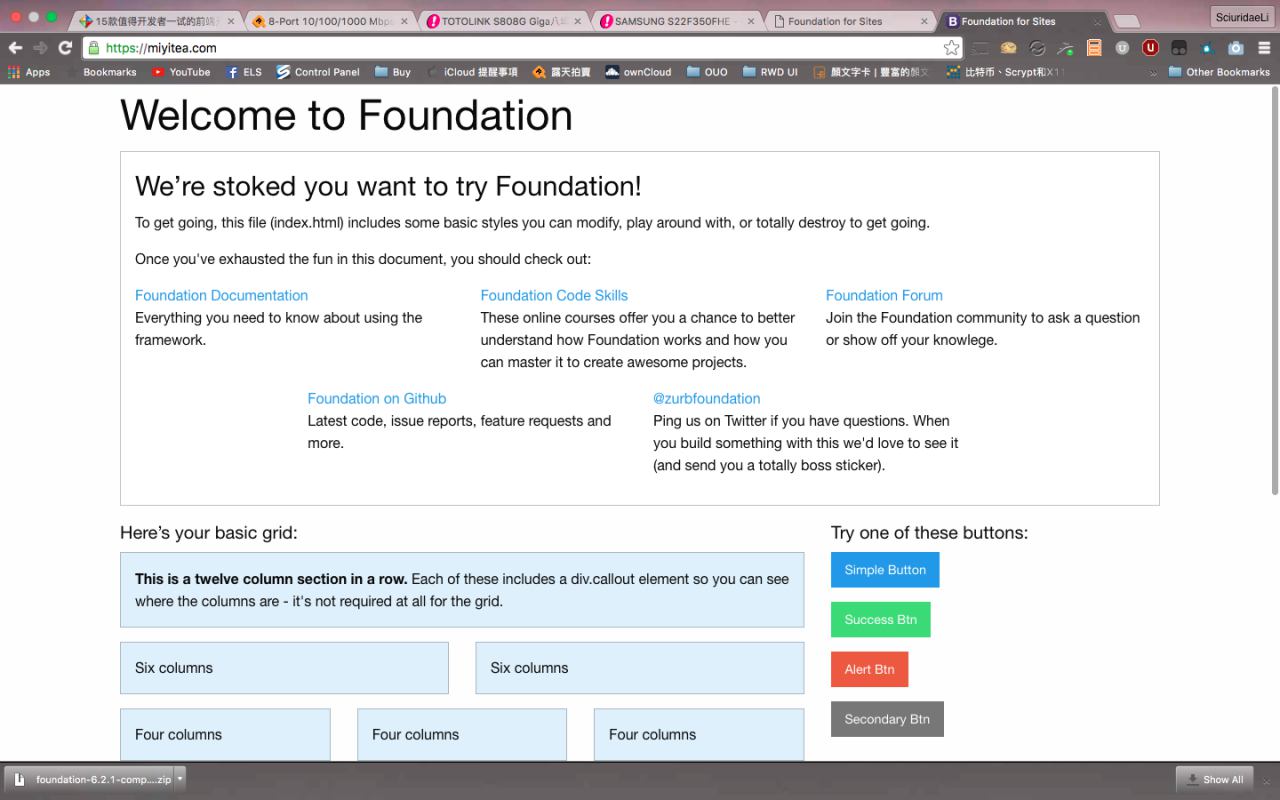Click the green padlock security icon

(93, 47)
